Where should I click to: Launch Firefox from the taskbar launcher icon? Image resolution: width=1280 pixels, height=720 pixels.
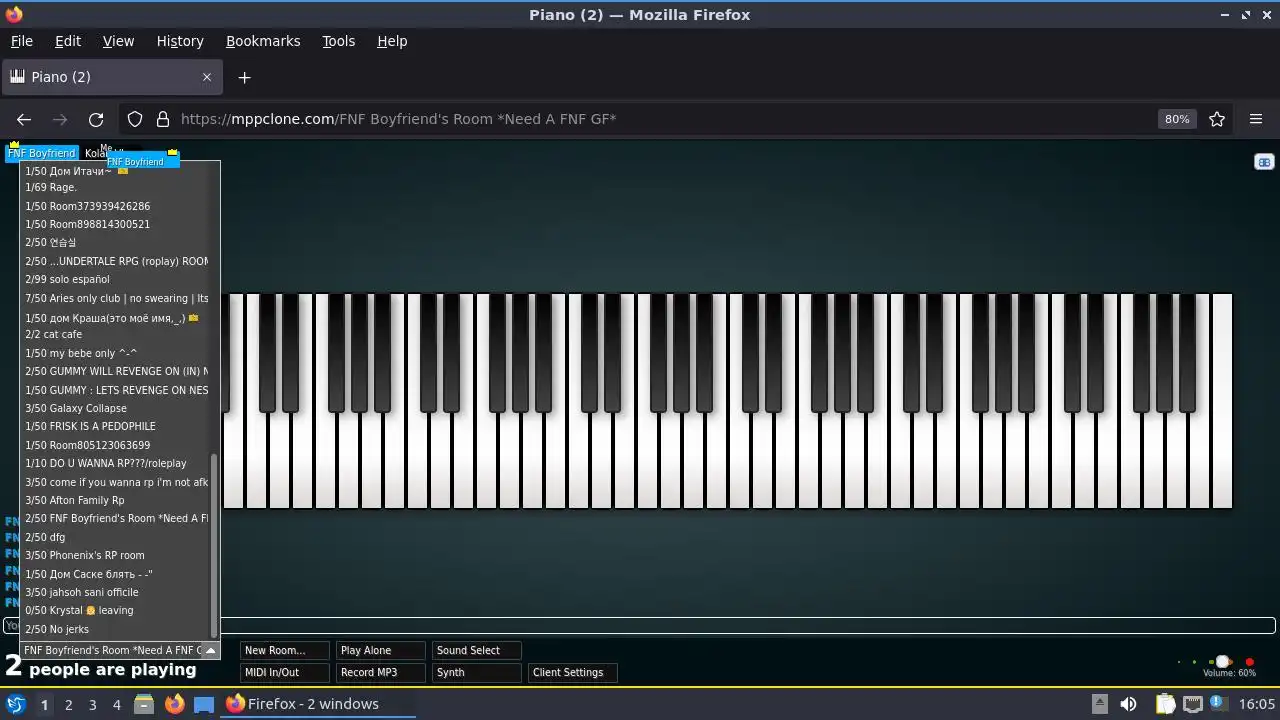(174, 704)
